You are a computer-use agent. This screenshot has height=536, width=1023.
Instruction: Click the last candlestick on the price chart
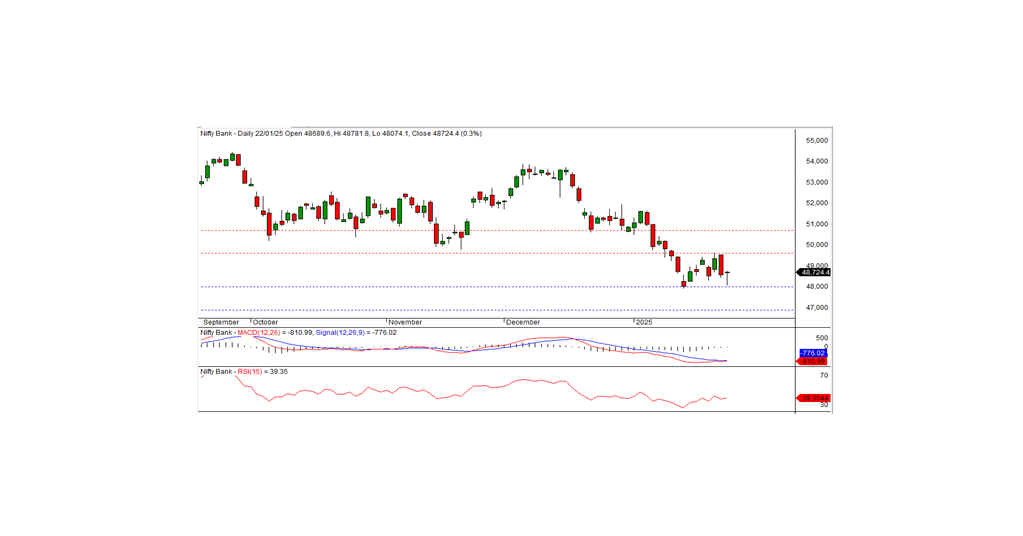727,278
